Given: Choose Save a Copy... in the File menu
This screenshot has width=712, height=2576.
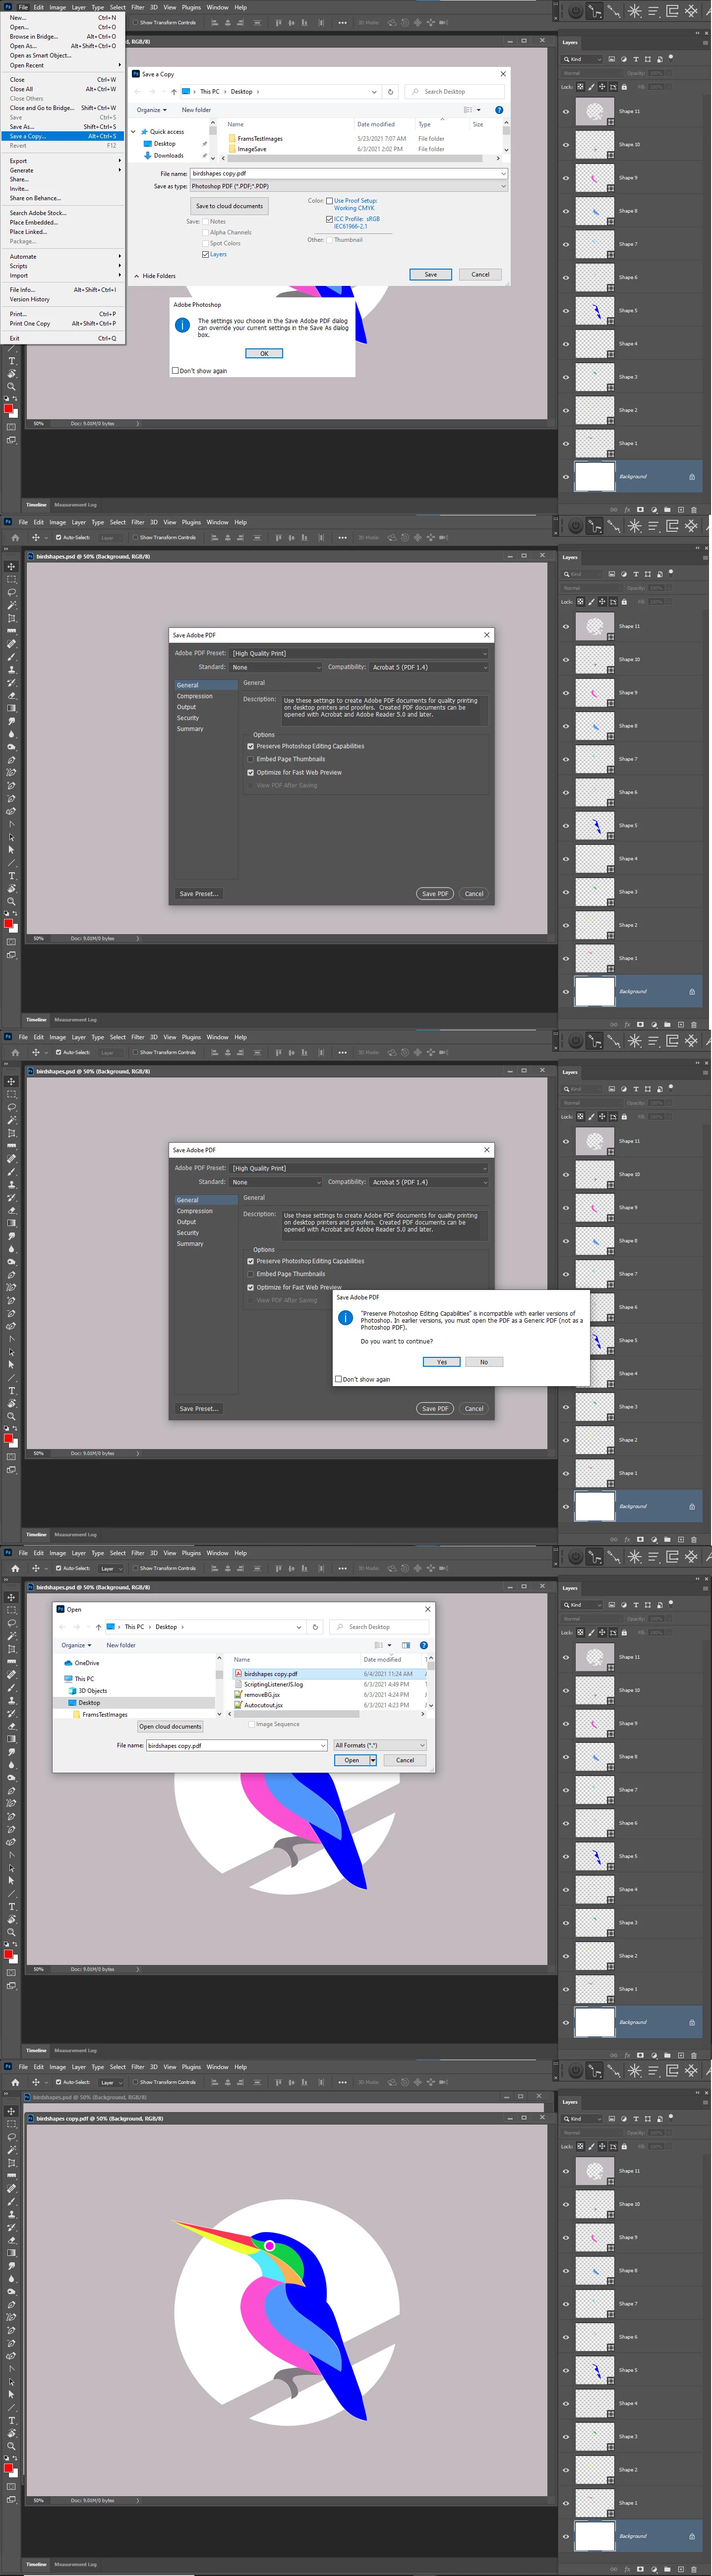Looking at the screenshot, I should tap(63, 136).
